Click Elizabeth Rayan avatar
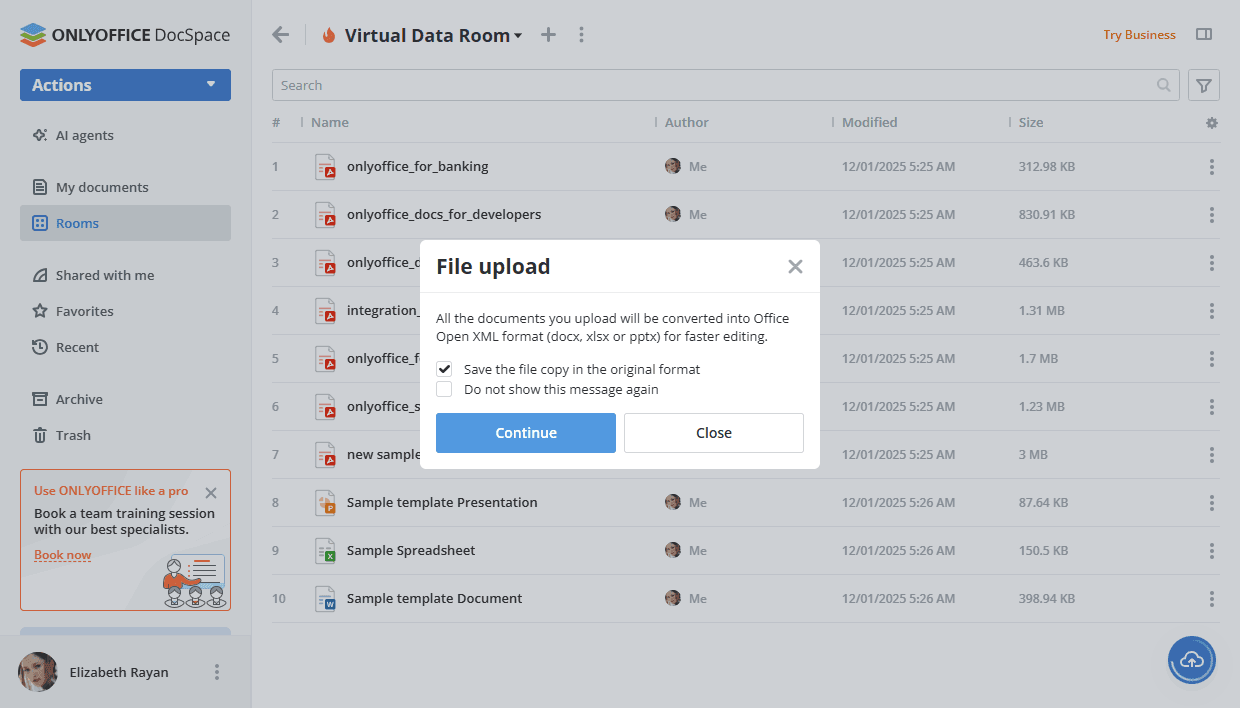 click(x=37, y=672)
